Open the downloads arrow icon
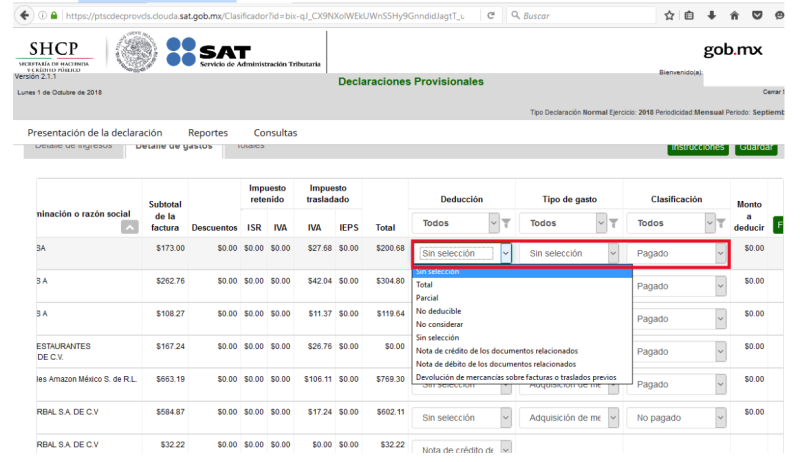The width and height of the screenshot is (800, 462). tap(711, 16)
